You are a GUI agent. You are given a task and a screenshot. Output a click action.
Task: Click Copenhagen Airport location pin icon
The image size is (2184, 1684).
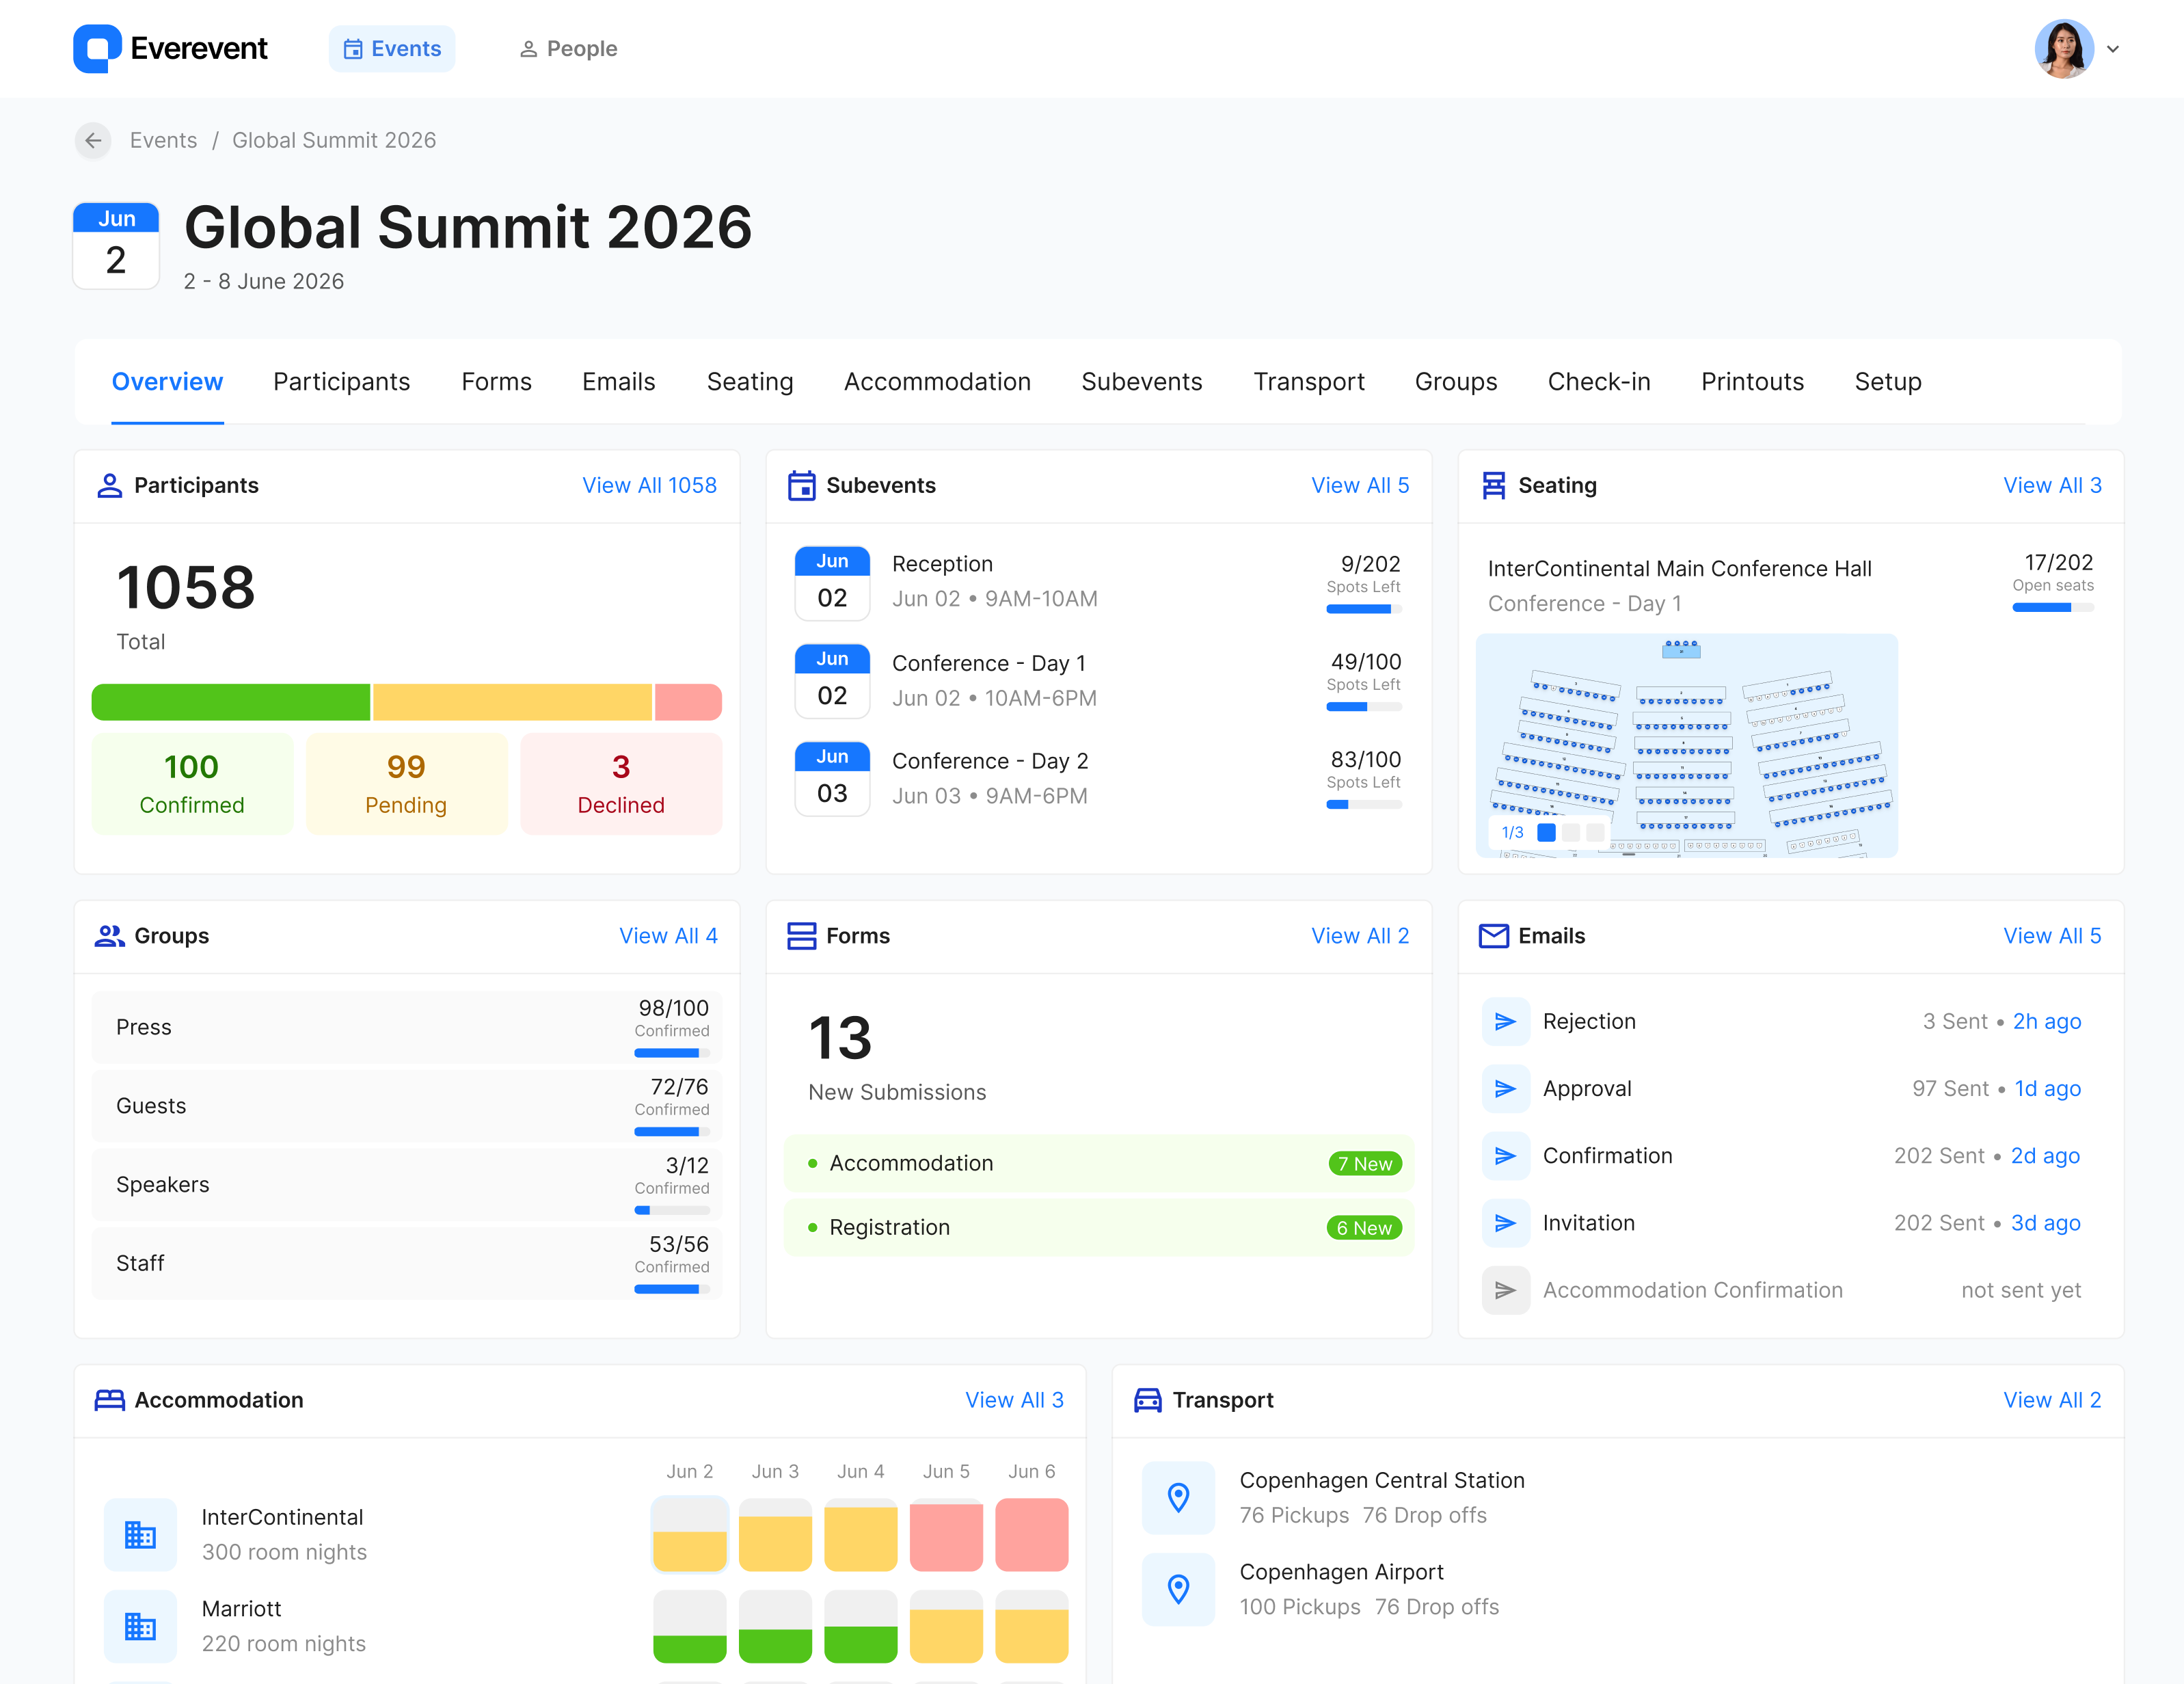[1178, 1589]
